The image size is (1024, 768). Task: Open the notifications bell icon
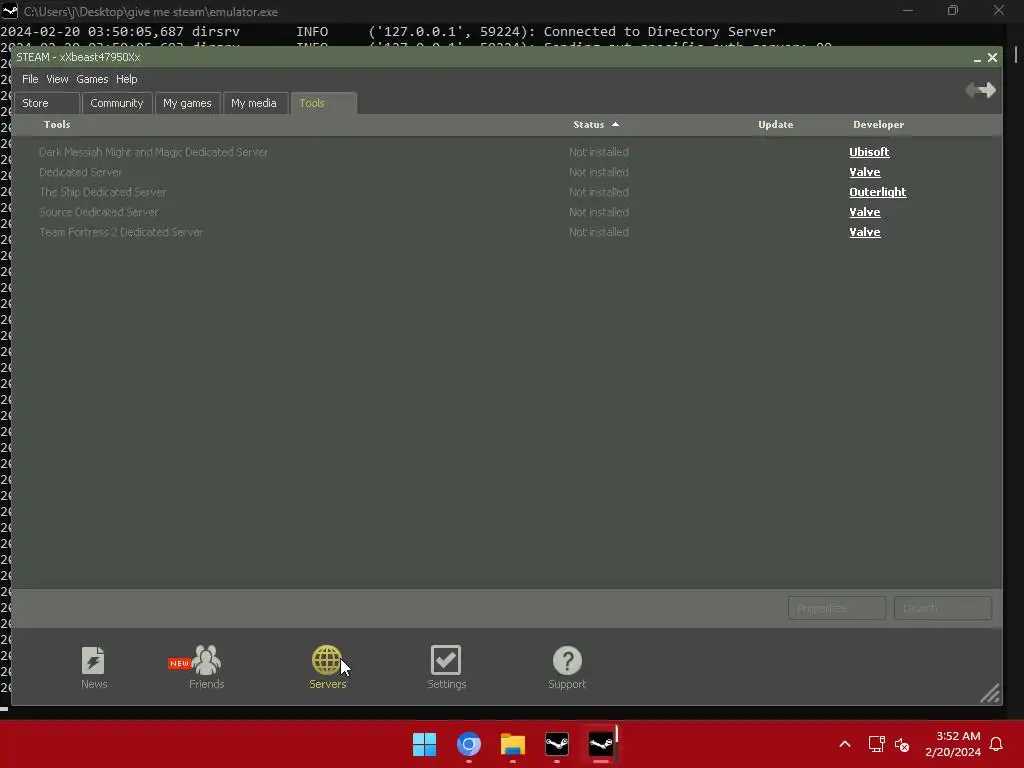pos(996,744)
